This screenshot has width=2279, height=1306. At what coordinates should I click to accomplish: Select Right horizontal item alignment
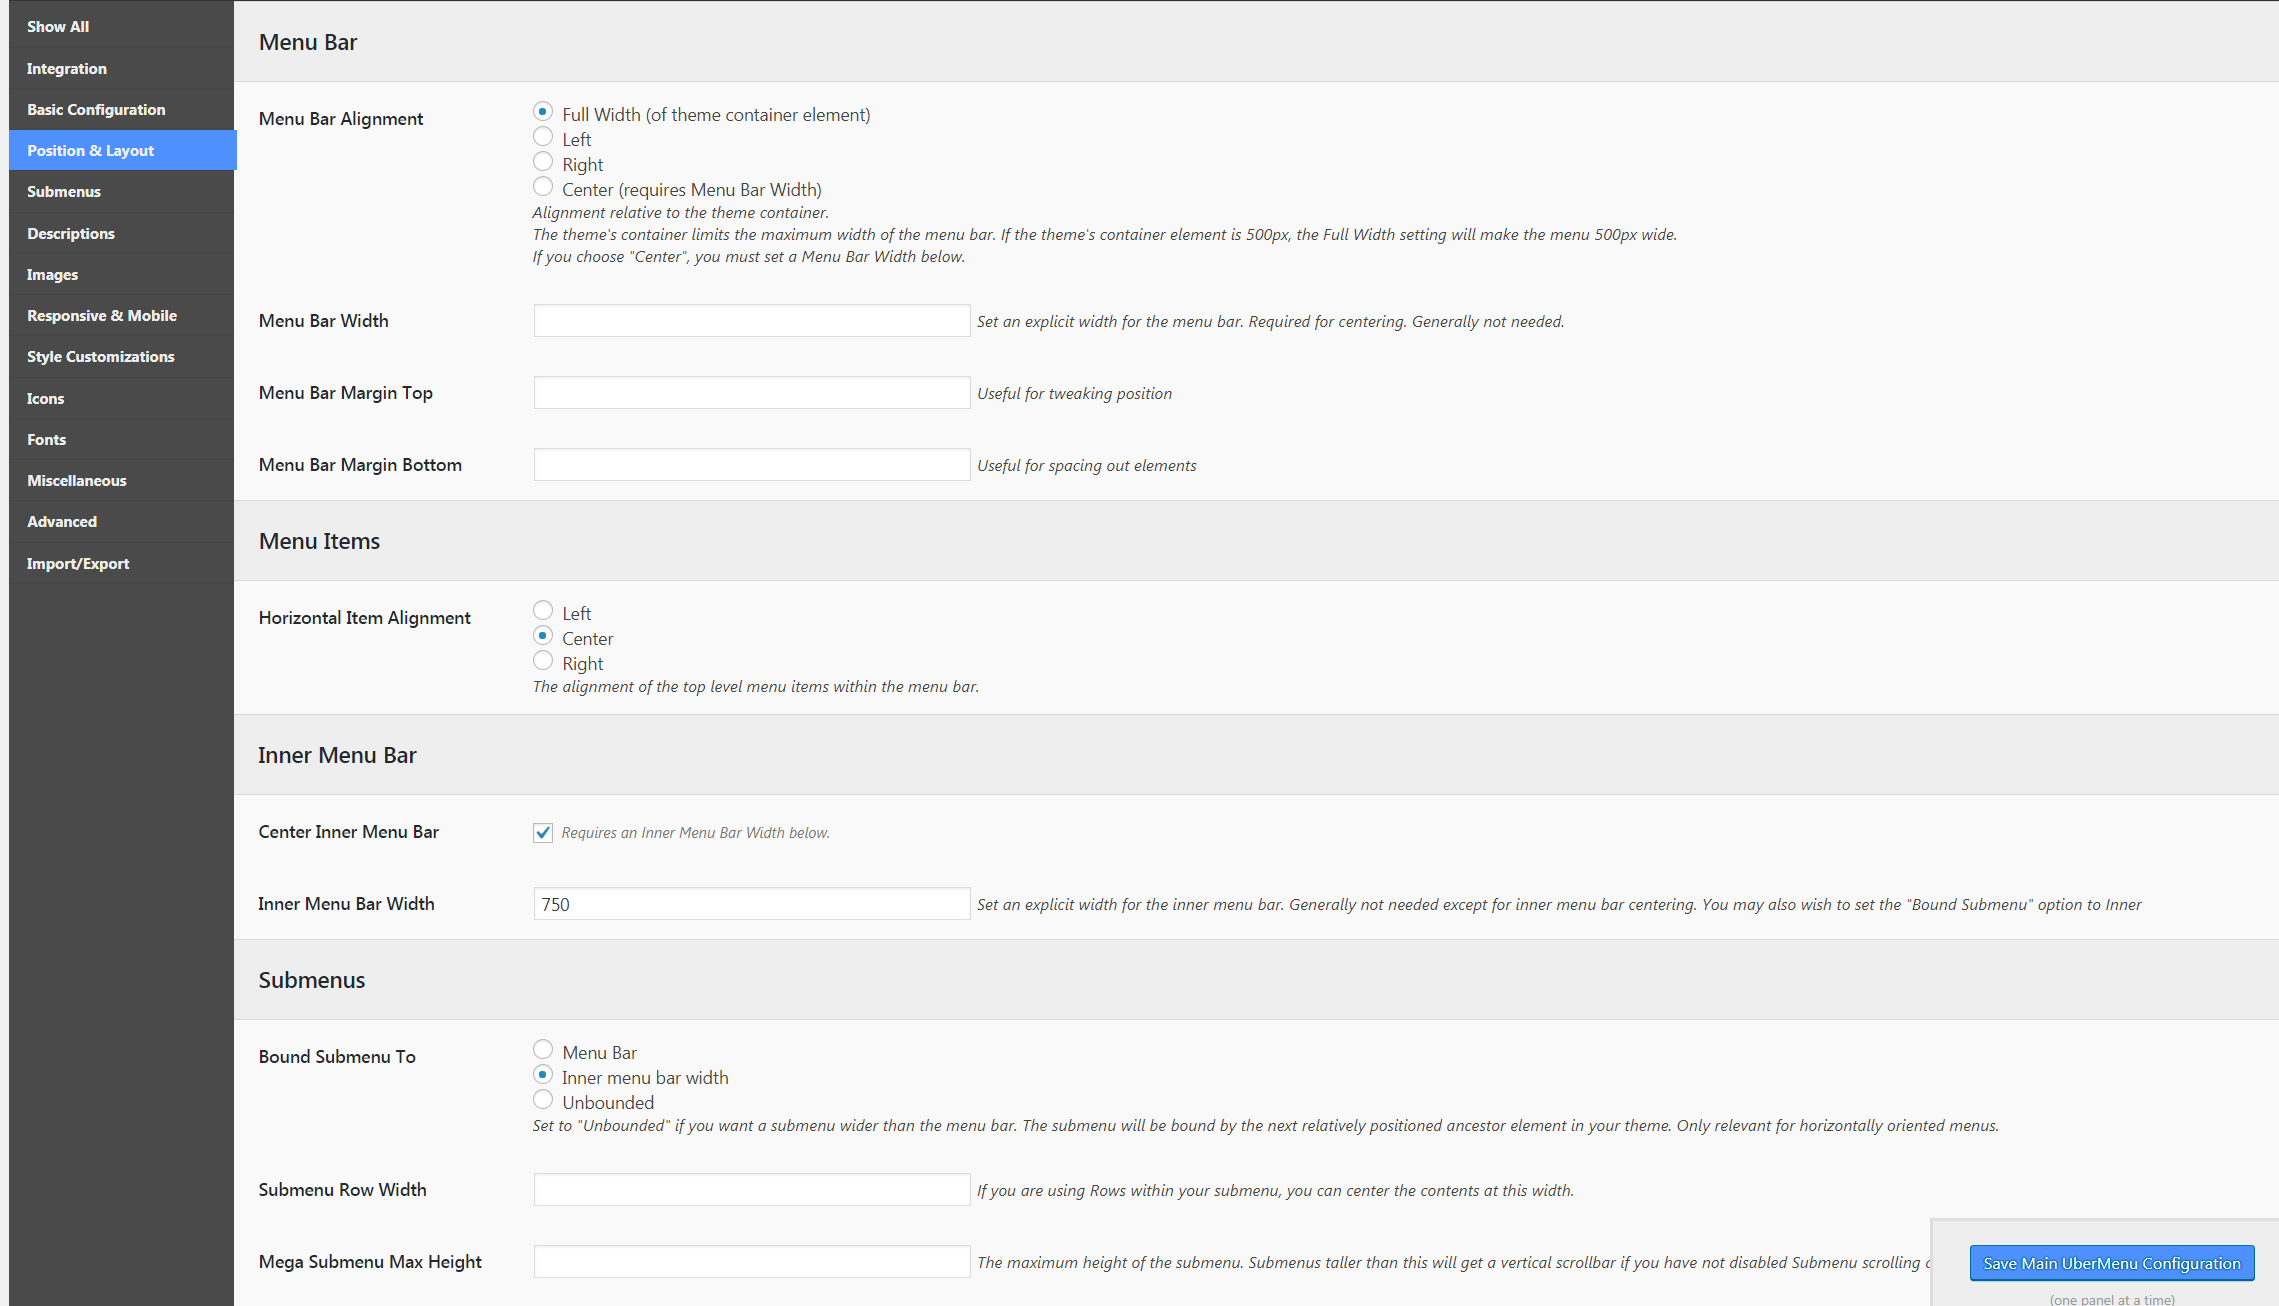pyautogui.click(x=543, y=661)
